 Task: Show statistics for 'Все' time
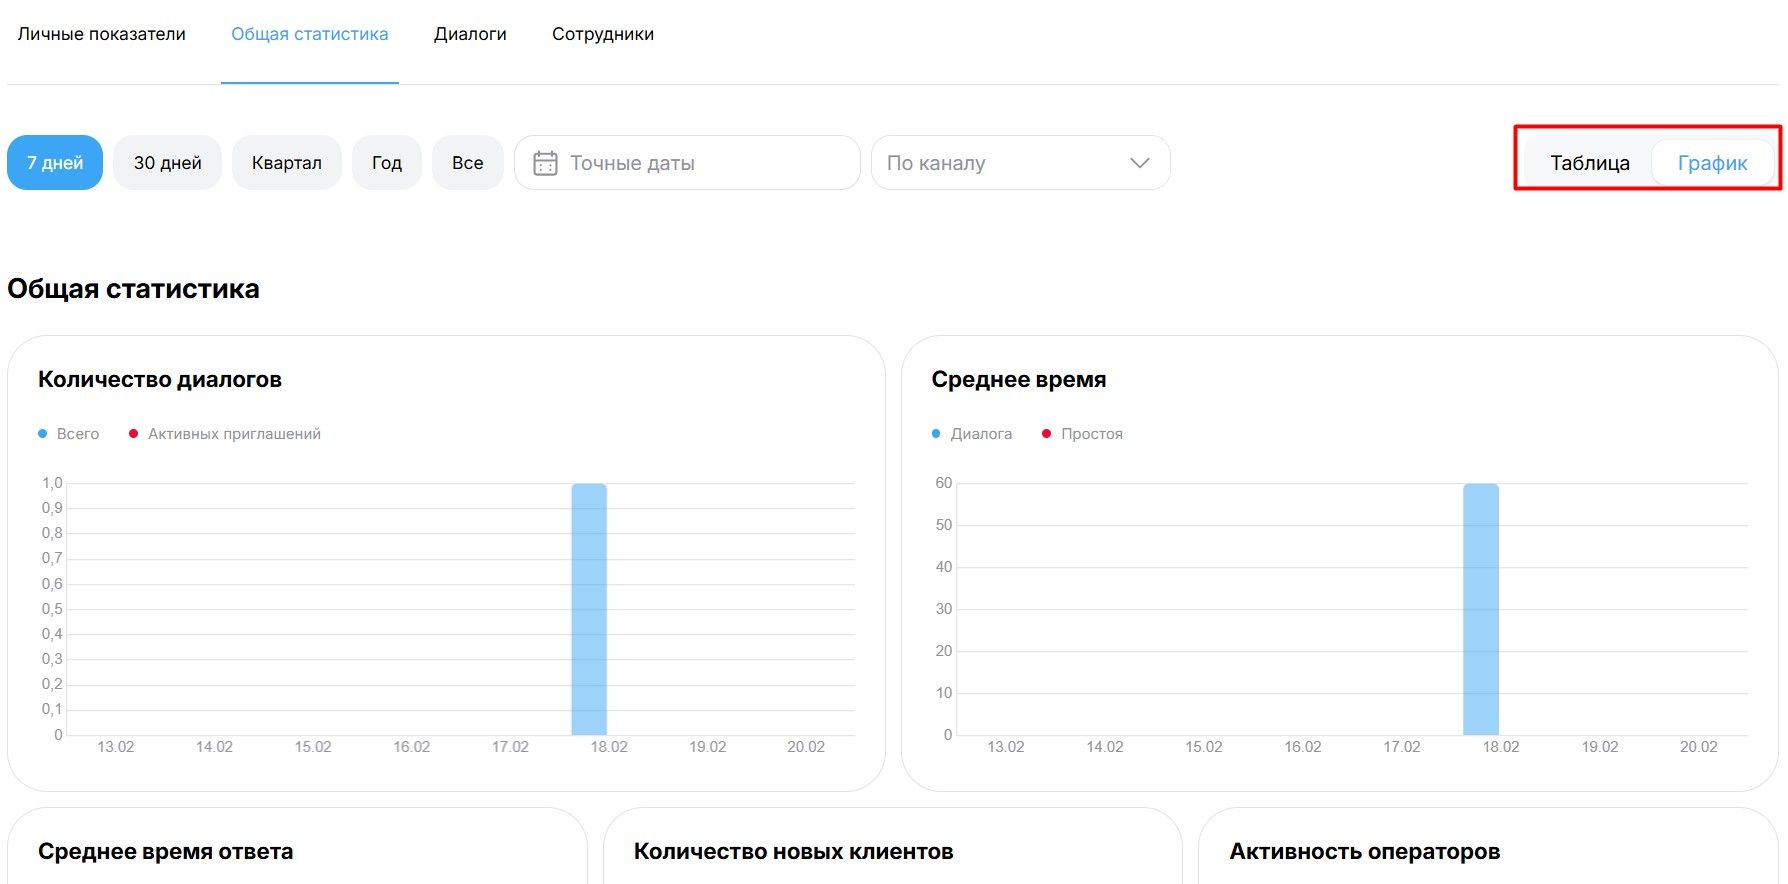pos(467,163)
